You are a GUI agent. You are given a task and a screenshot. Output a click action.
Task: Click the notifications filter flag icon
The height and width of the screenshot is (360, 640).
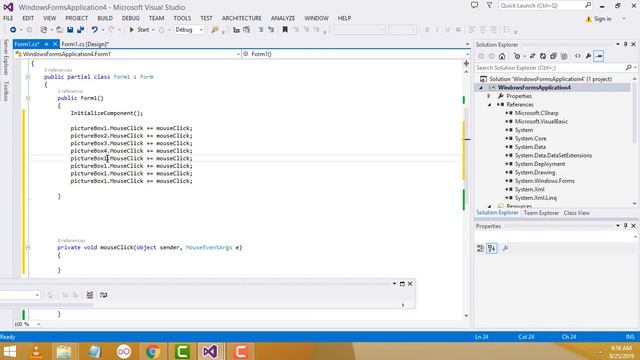489,5
